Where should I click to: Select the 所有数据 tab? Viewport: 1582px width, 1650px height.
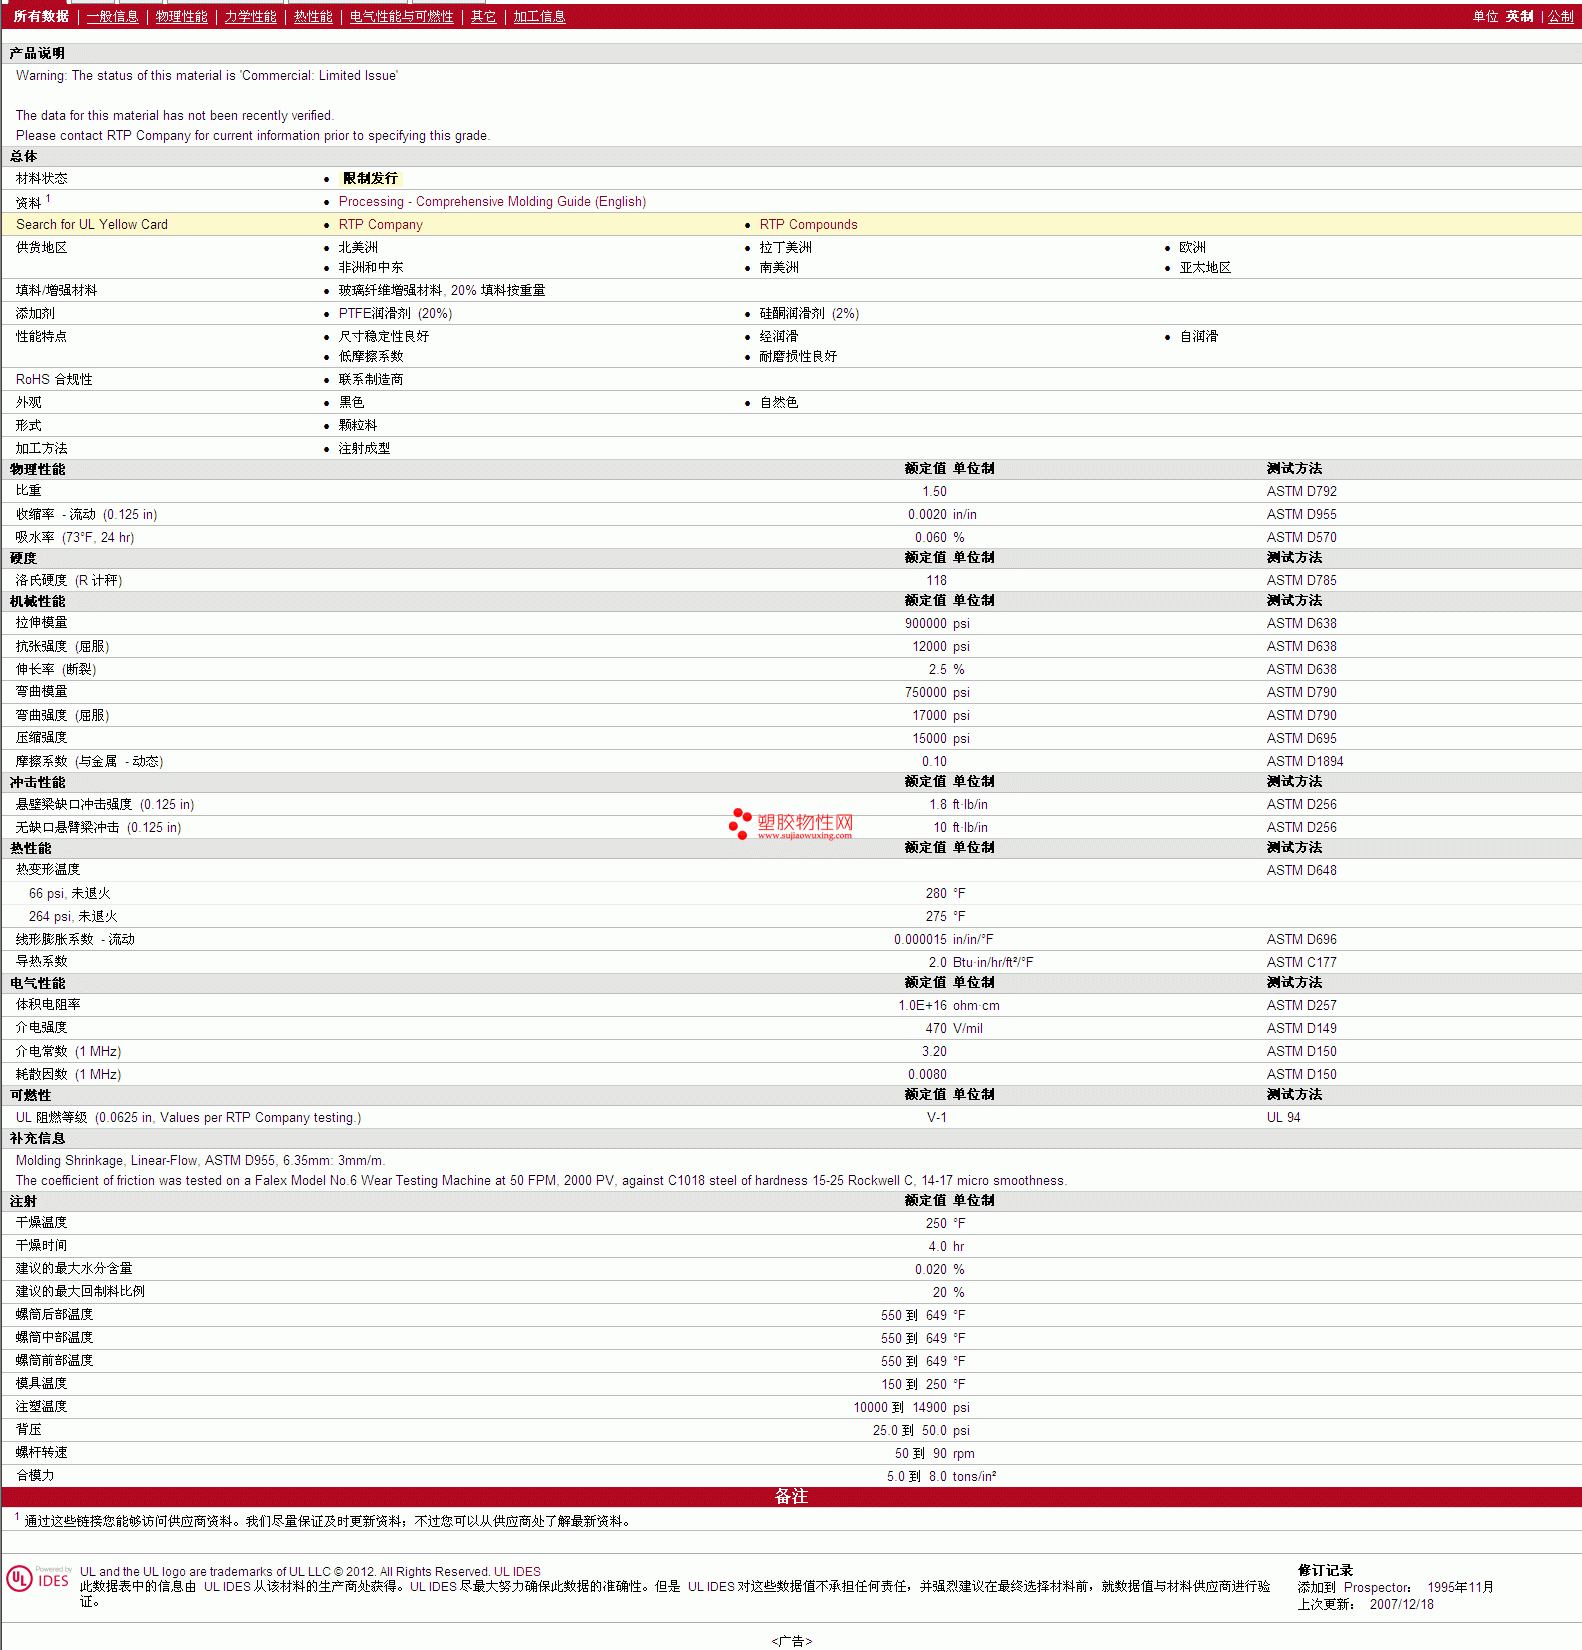41,16
